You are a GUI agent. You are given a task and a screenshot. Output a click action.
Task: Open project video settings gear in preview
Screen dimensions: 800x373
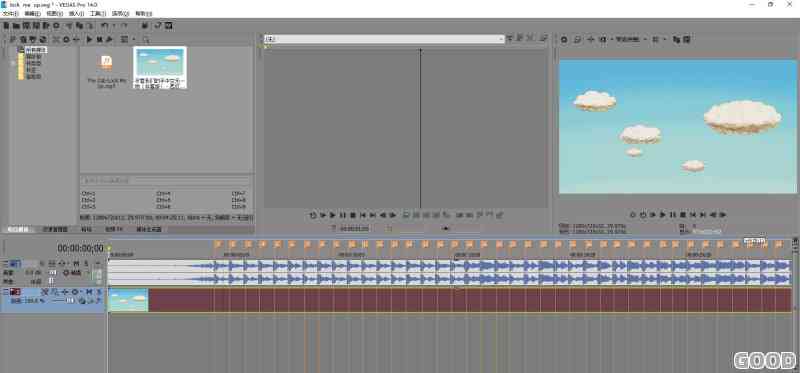coord(563,39)
